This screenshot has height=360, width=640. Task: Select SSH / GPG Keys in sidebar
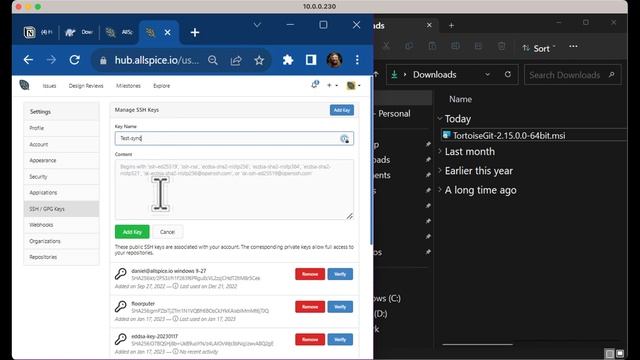(x=61, y=209)
